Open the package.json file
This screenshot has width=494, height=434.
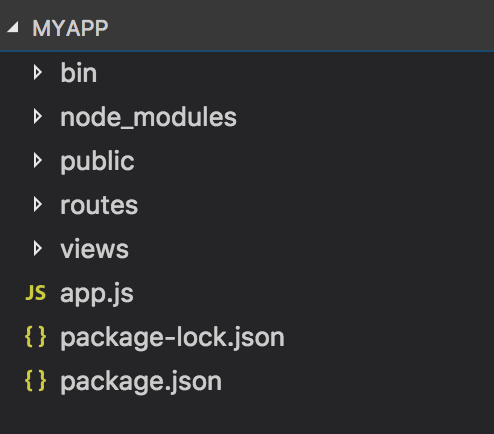pos(141,382)
